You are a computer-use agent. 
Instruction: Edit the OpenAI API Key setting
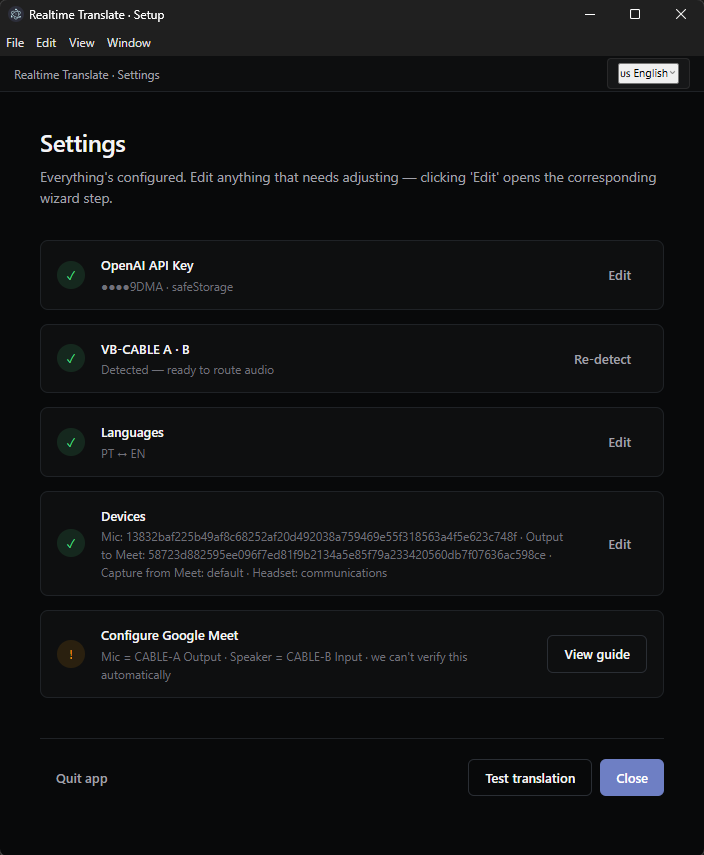pos(619,275)
